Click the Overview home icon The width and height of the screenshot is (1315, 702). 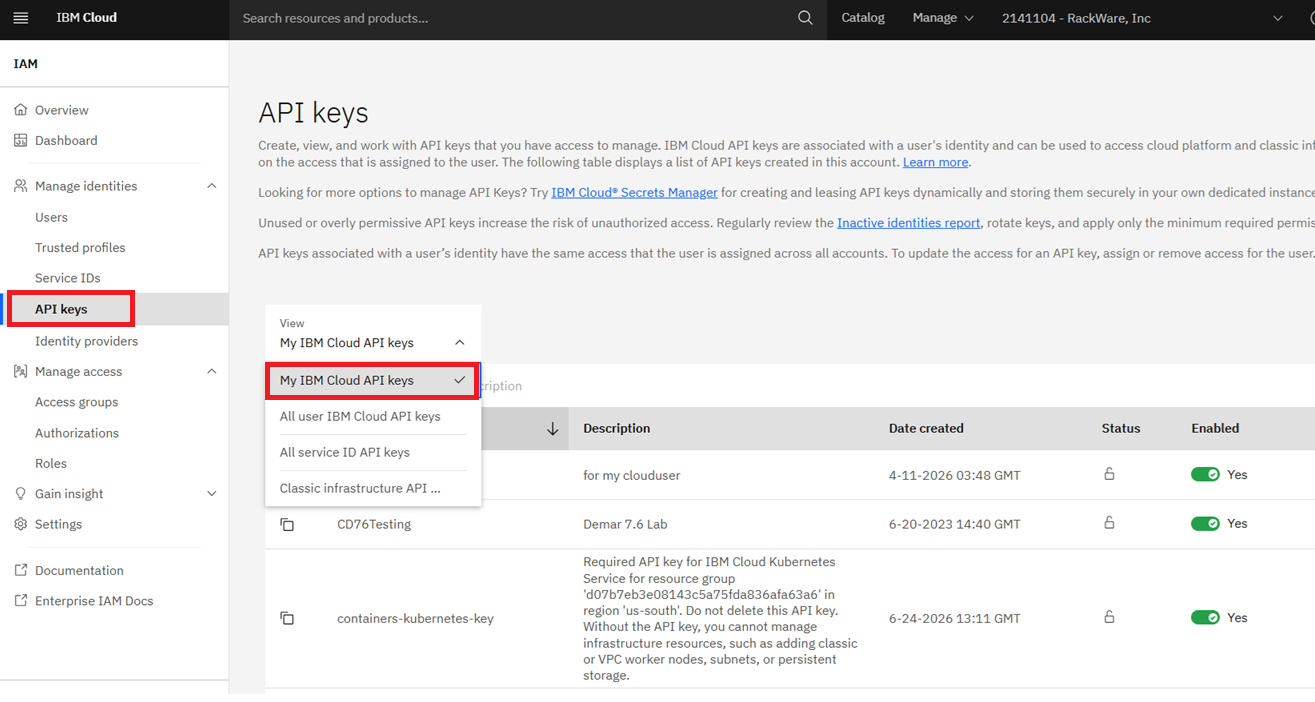20,110
